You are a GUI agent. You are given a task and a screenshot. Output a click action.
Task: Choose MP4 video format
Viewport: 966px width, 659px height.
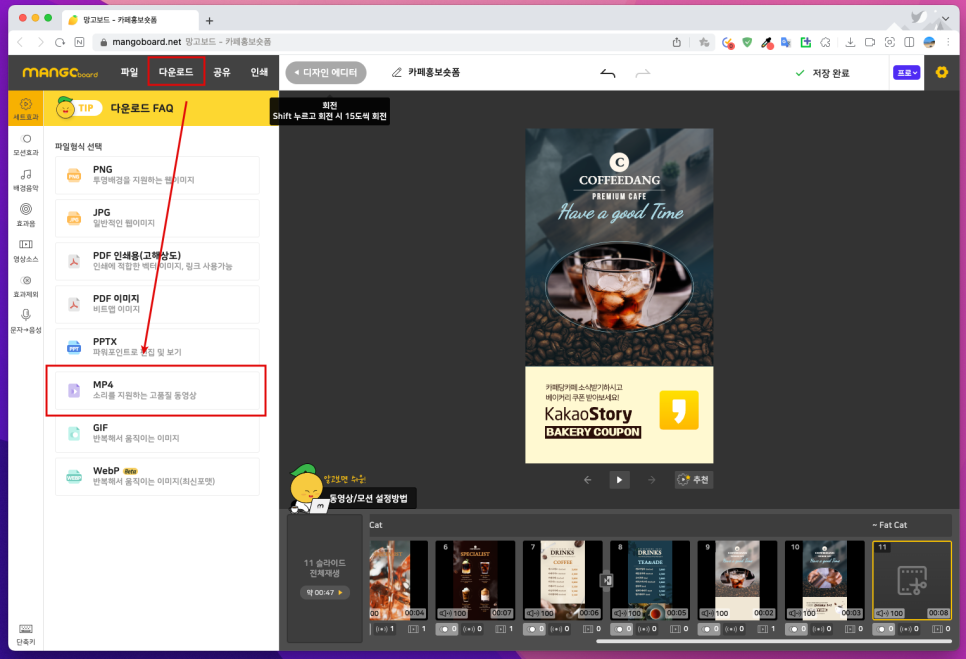(157, 390)
